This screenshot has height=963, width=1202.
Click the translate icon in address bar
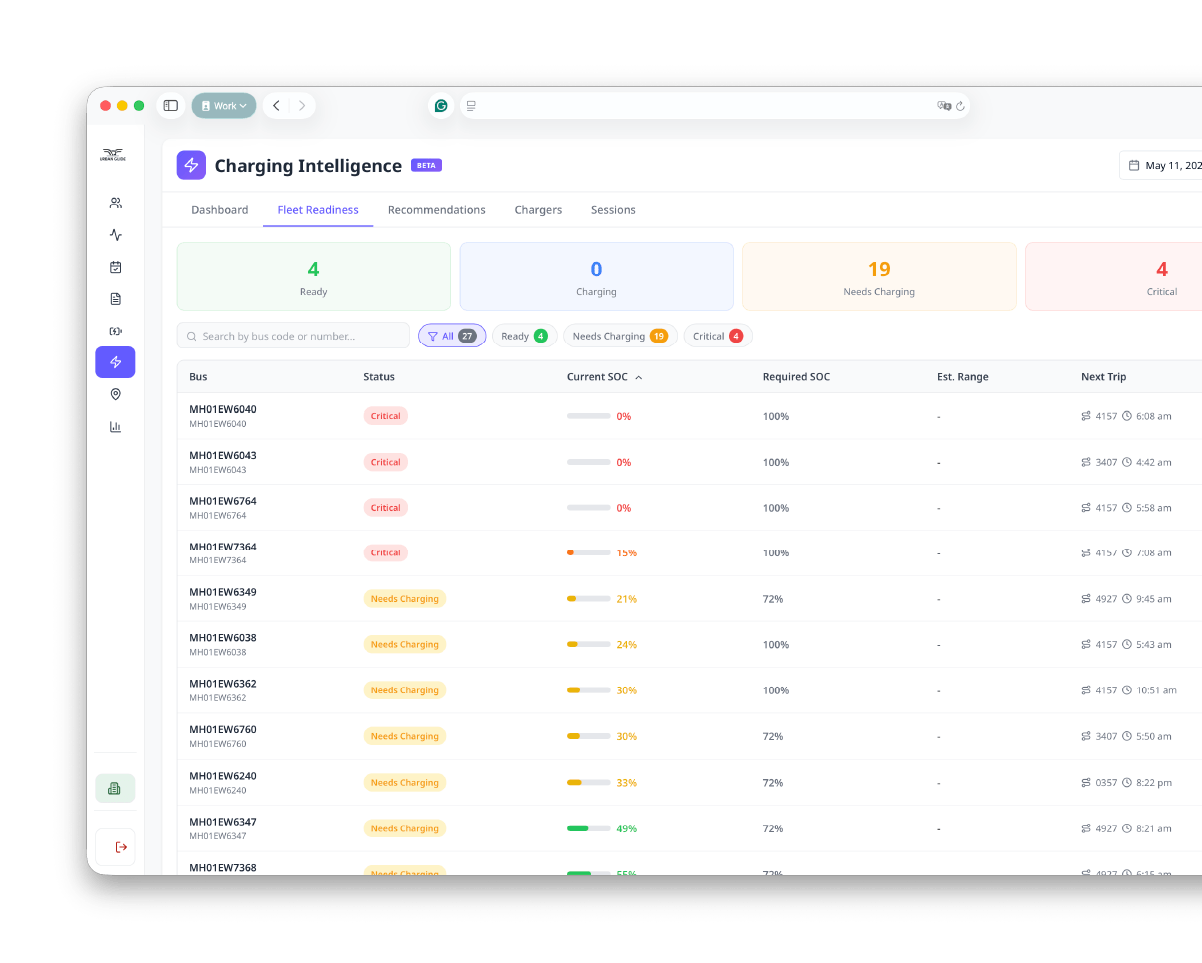click(943, 106)
